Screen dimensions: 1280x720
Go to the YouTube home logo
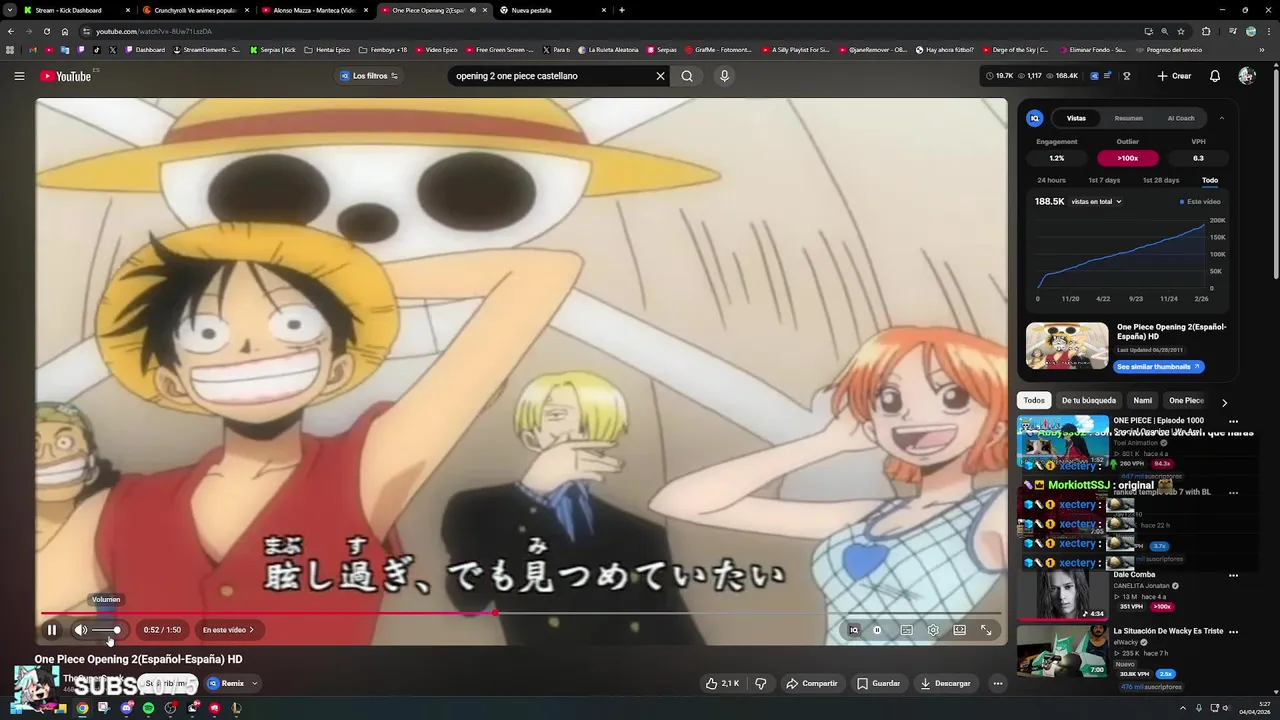pyautogui.click(x=66, y=76)
